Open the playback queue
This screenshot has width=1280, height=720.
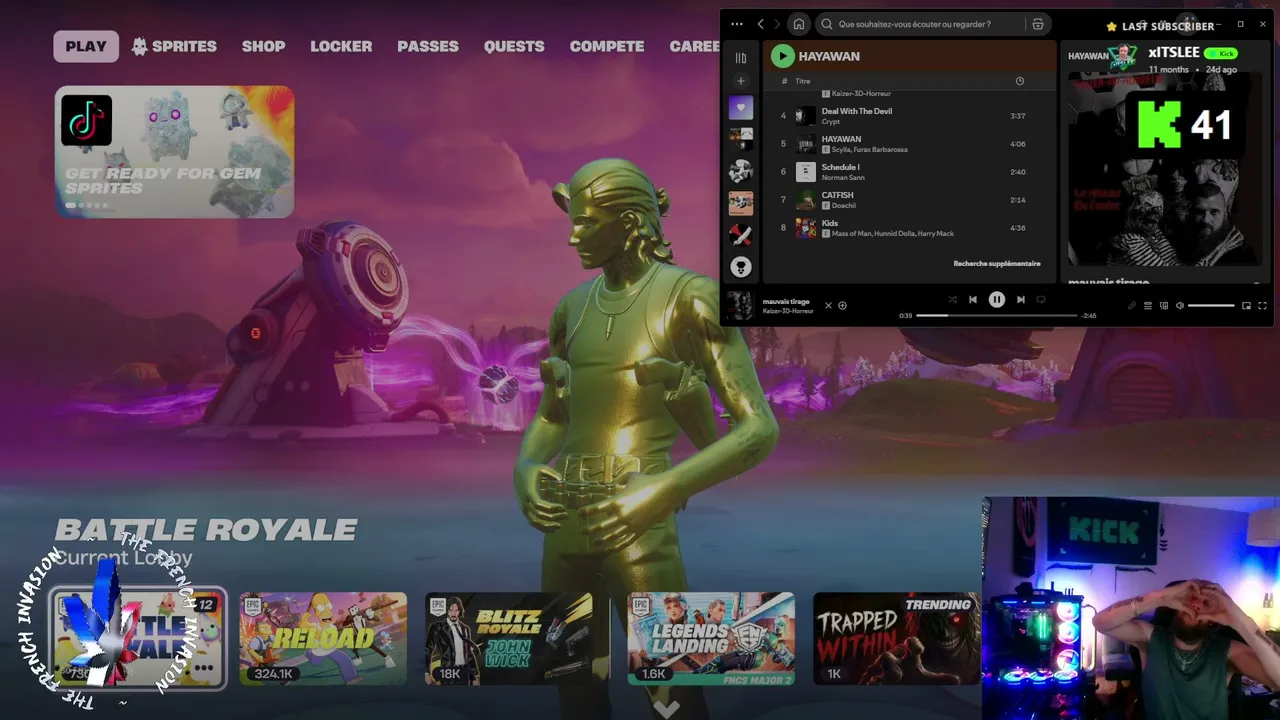point(1148,305)
